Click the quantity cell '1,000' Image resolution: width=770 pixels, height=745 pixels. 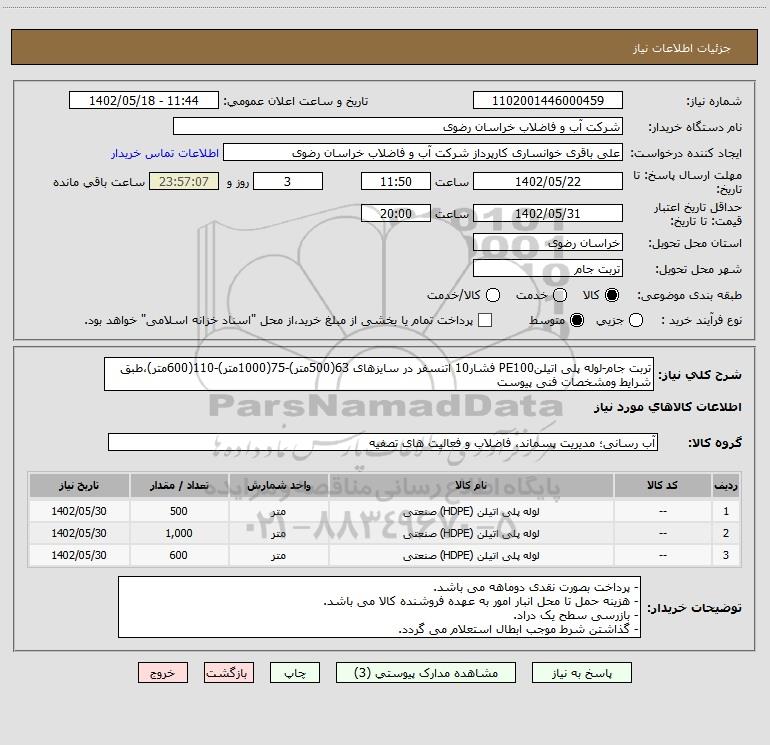(179, 533)
